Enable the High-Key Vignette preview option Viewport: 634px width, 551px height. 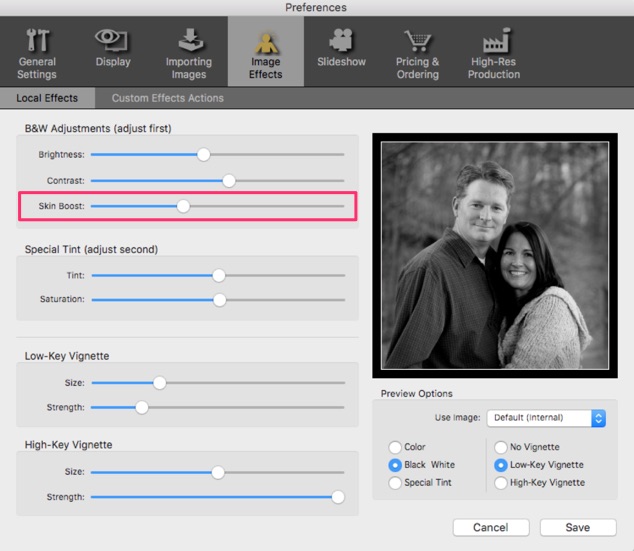pyautogui.click(x=501, y=483)
